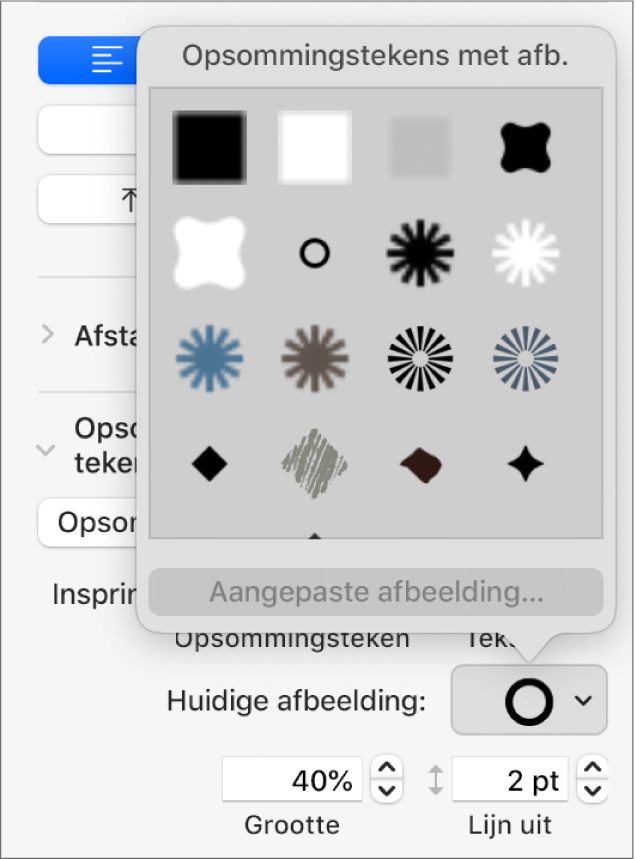Pick the small hollow circle bullet

(315, 253)
